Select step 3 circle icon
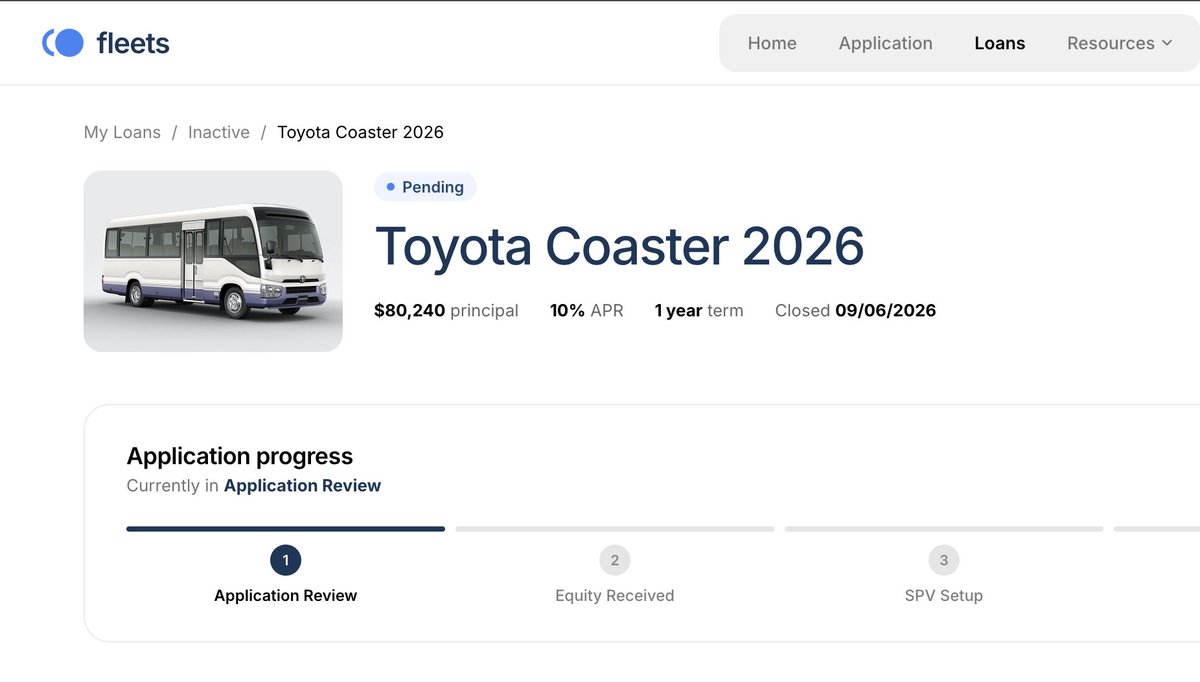The width and height of the screenshot is (1200, 682). point(943,560)
